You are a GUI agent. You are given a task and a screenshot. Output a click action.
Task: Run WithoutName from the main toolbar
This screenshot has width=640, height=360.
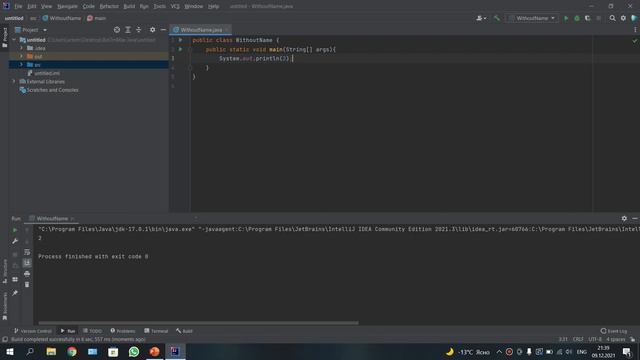566,18
